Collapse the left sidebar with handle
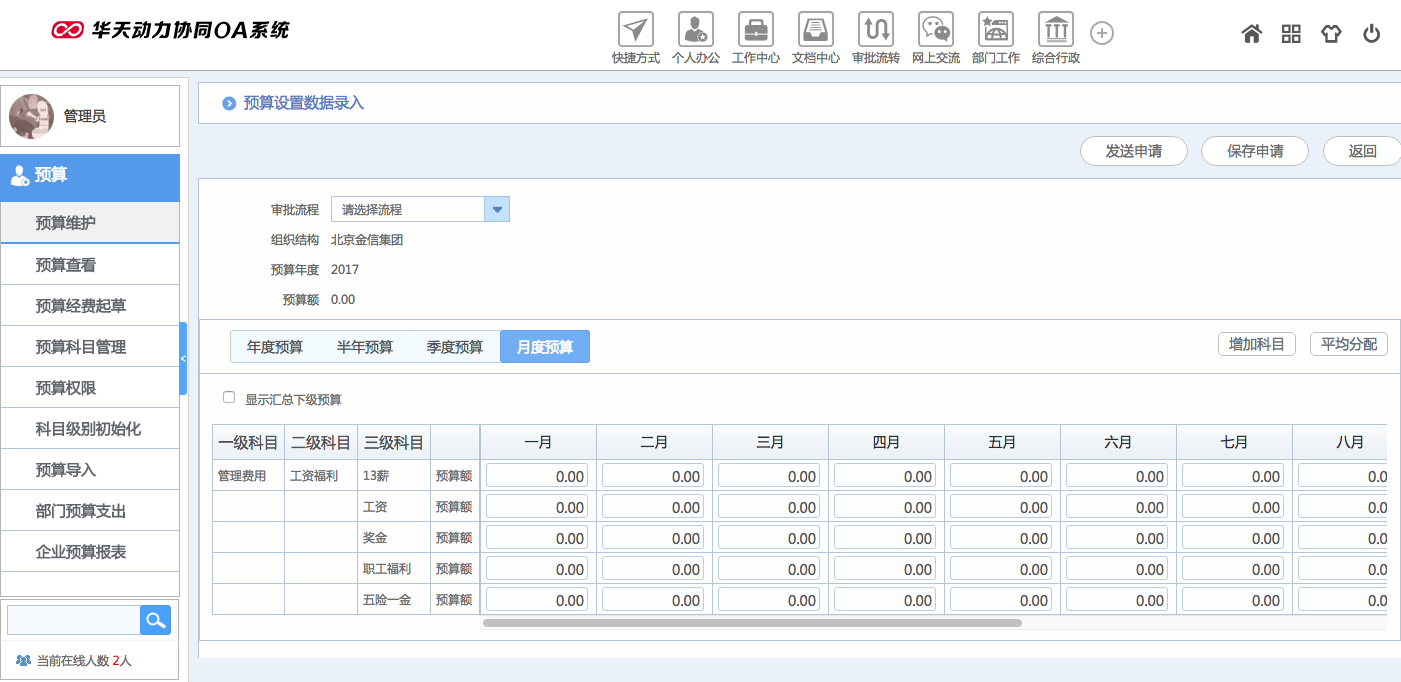The width and height of the screenshot is (1401, 682). (183, 358)
